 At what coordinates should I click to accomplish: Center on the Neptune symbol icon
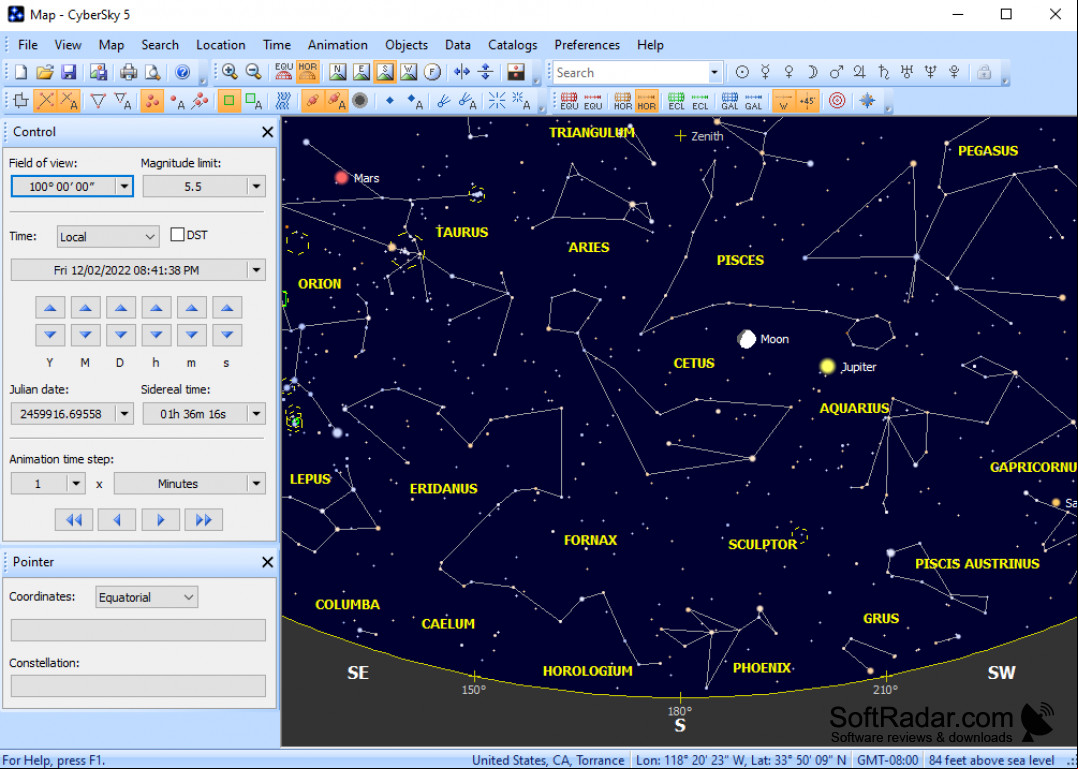[930, 72]
